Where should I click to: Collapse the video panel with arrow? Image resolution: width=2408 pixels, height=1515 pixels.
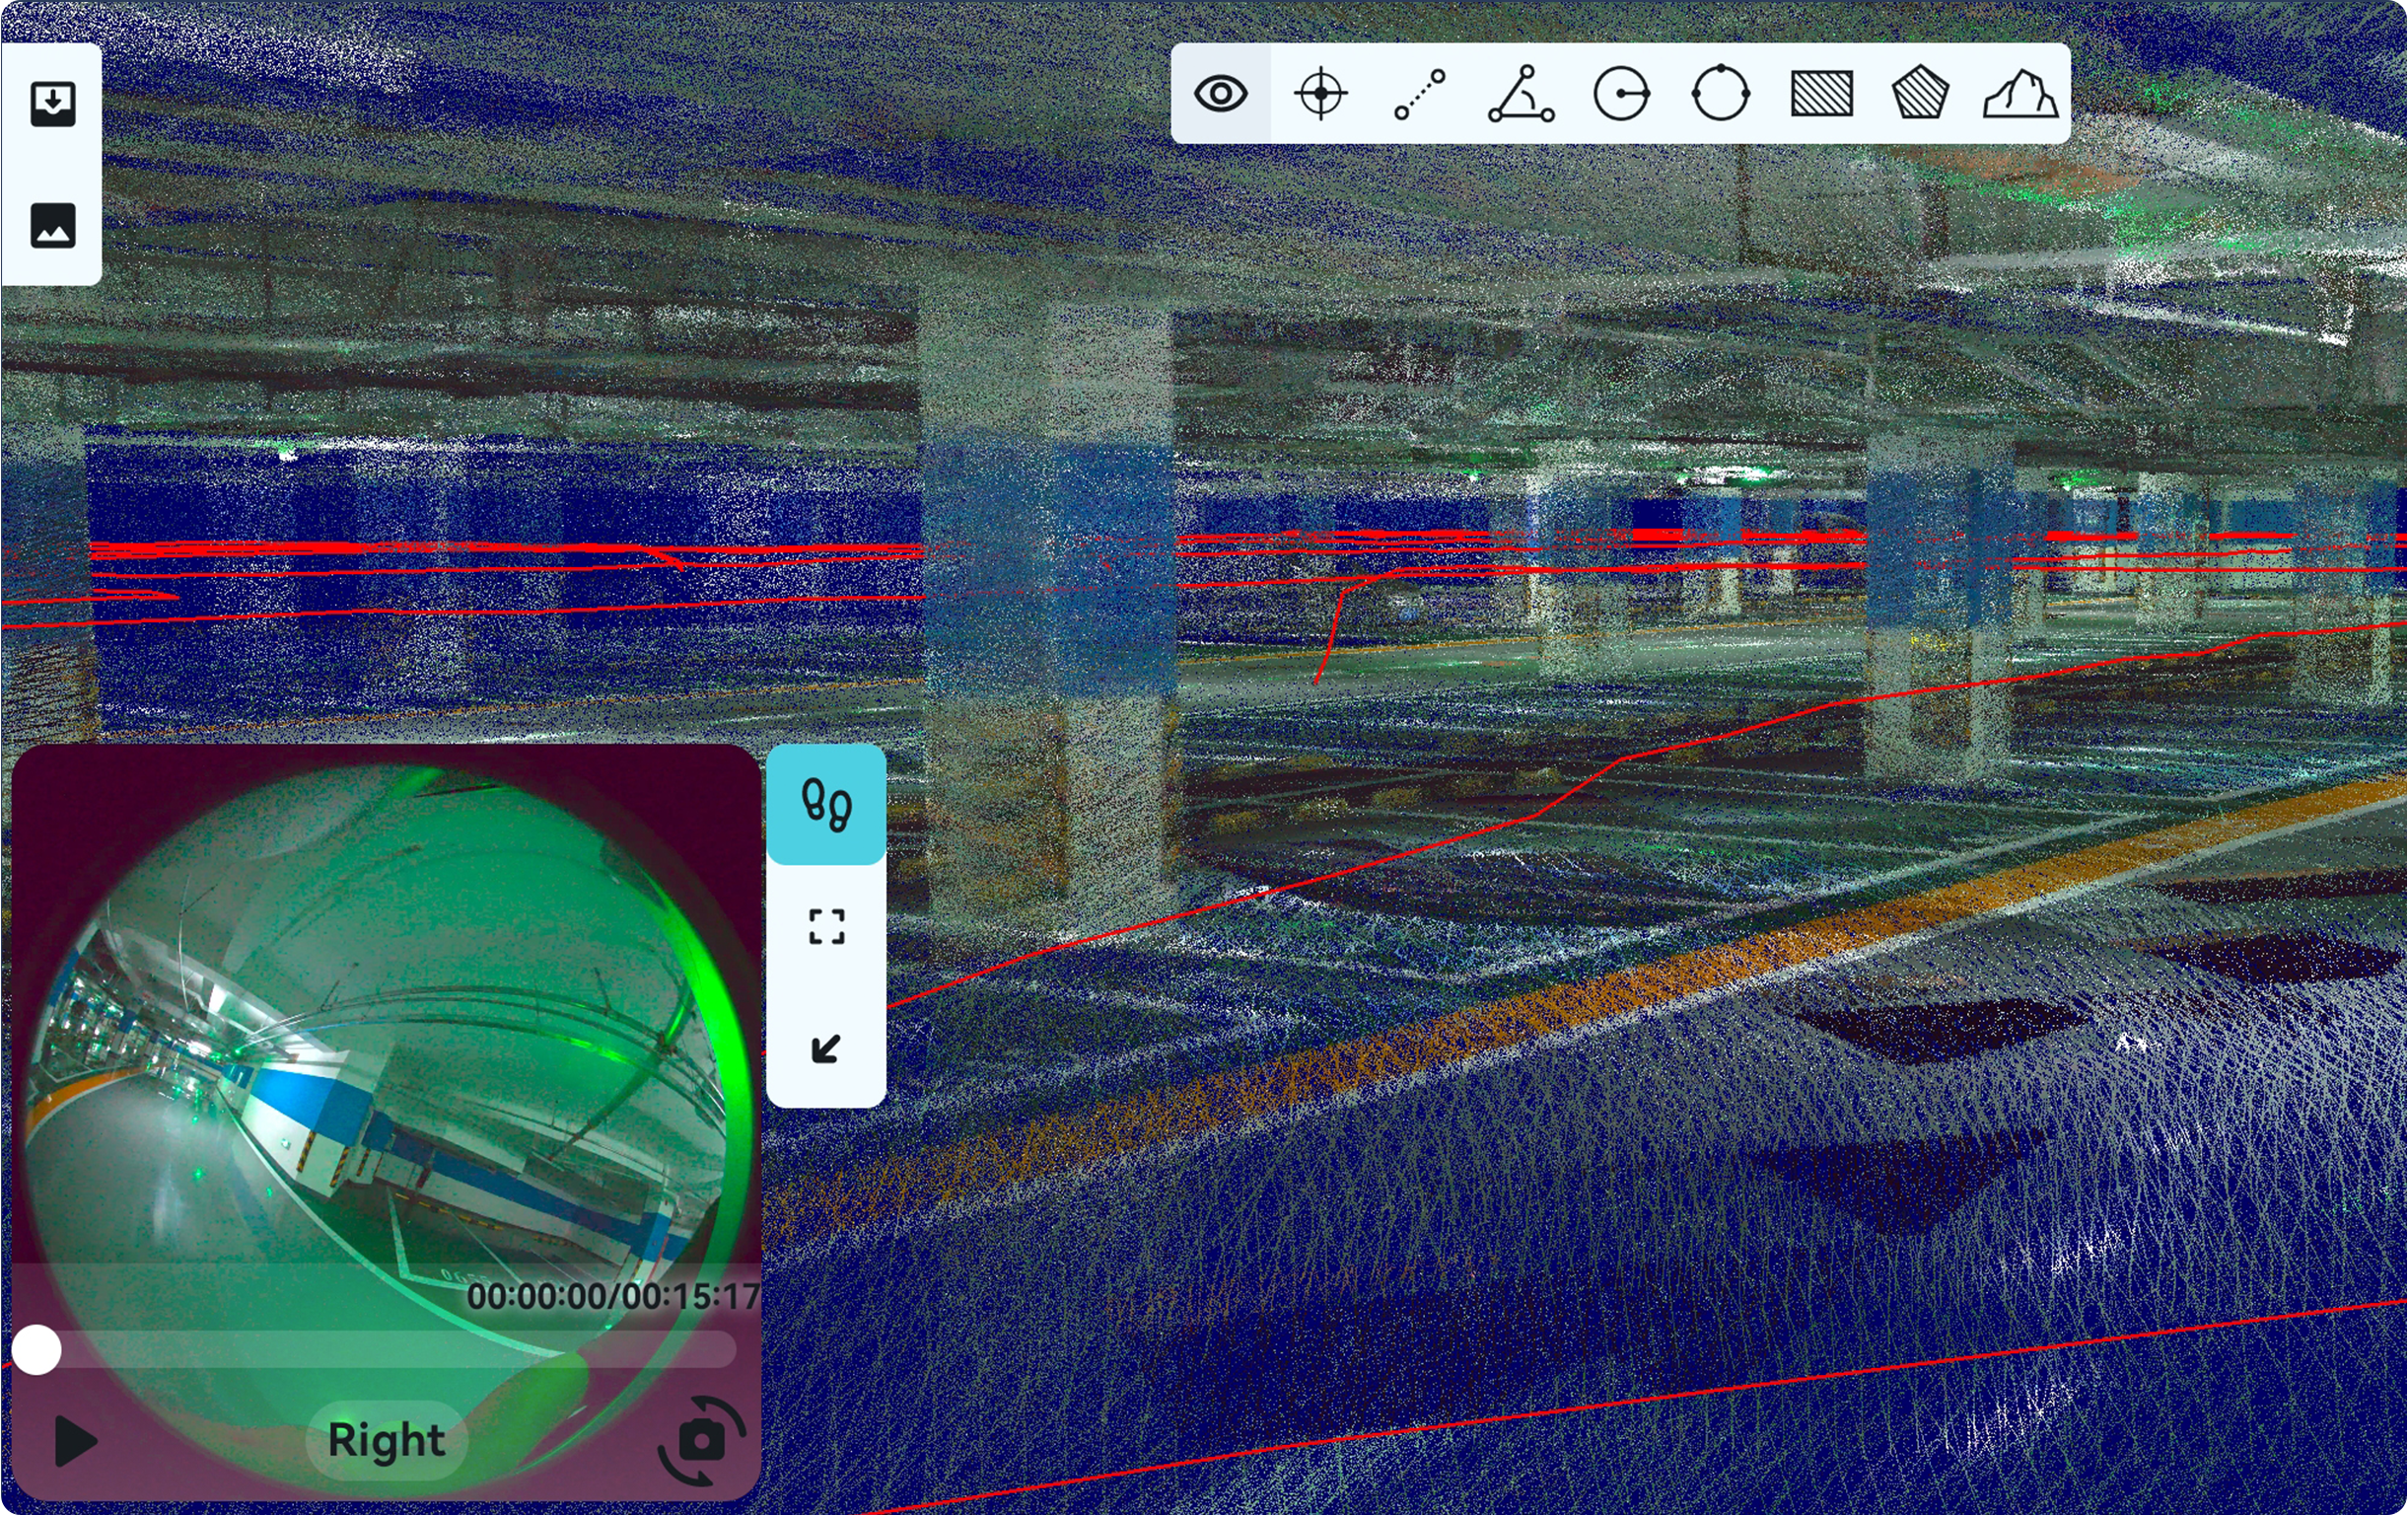tap(826, 1048)
